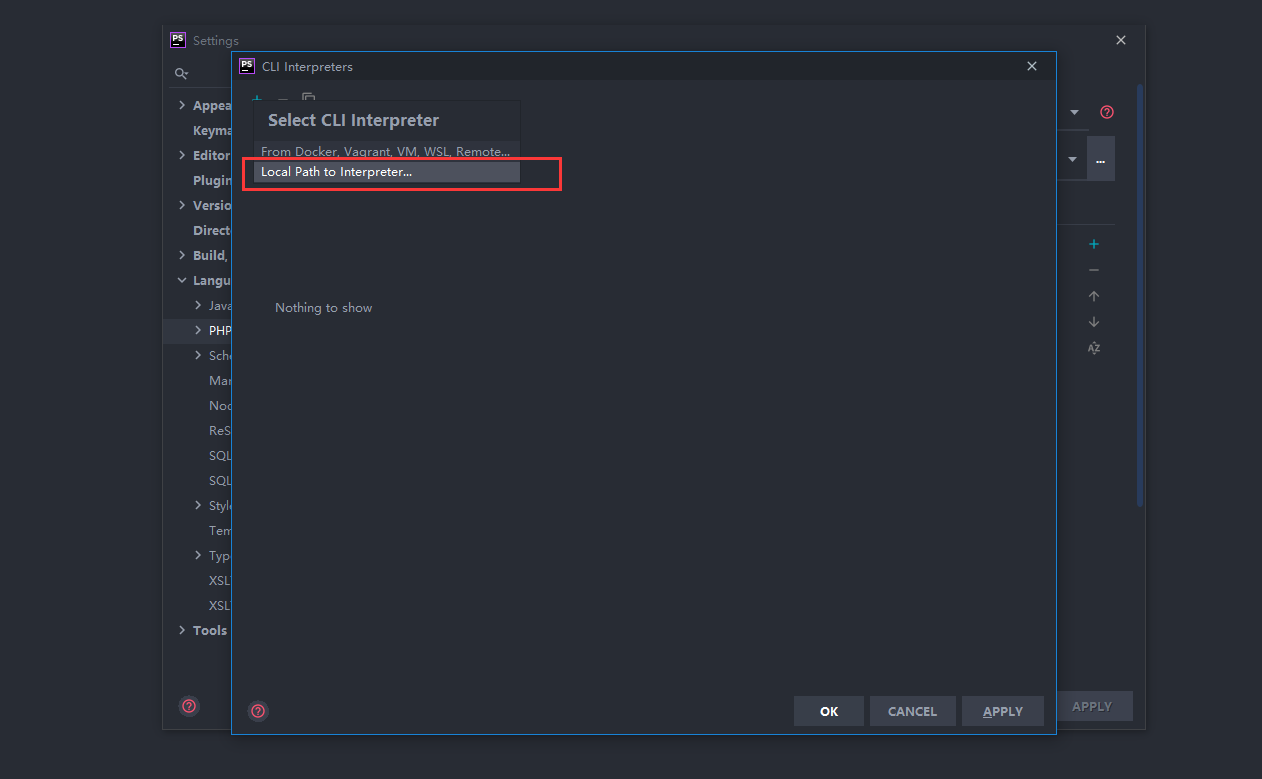Select Directories item in Settings tree

[x=212, y=230]
